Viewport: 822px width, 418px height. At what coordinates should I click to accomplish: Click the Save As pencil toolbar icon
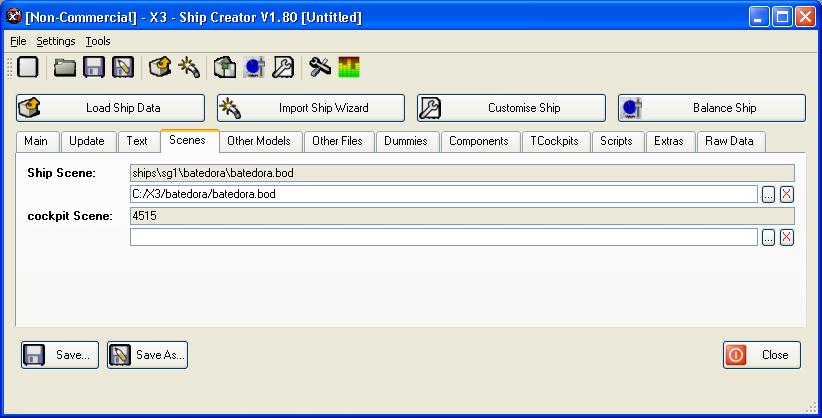(123, 68)
